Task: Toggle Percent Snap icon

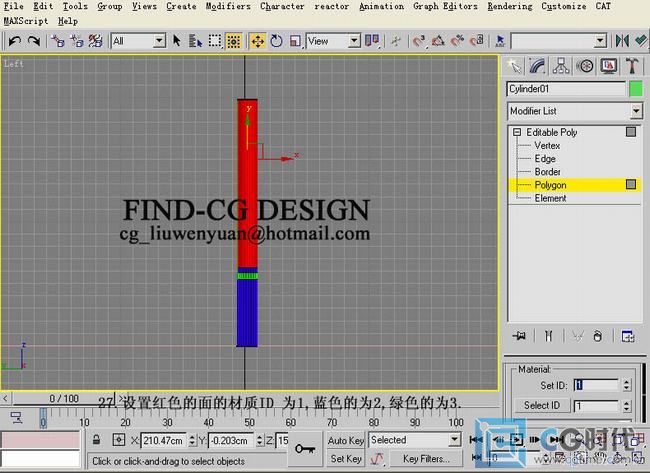Action: (458, 41)
